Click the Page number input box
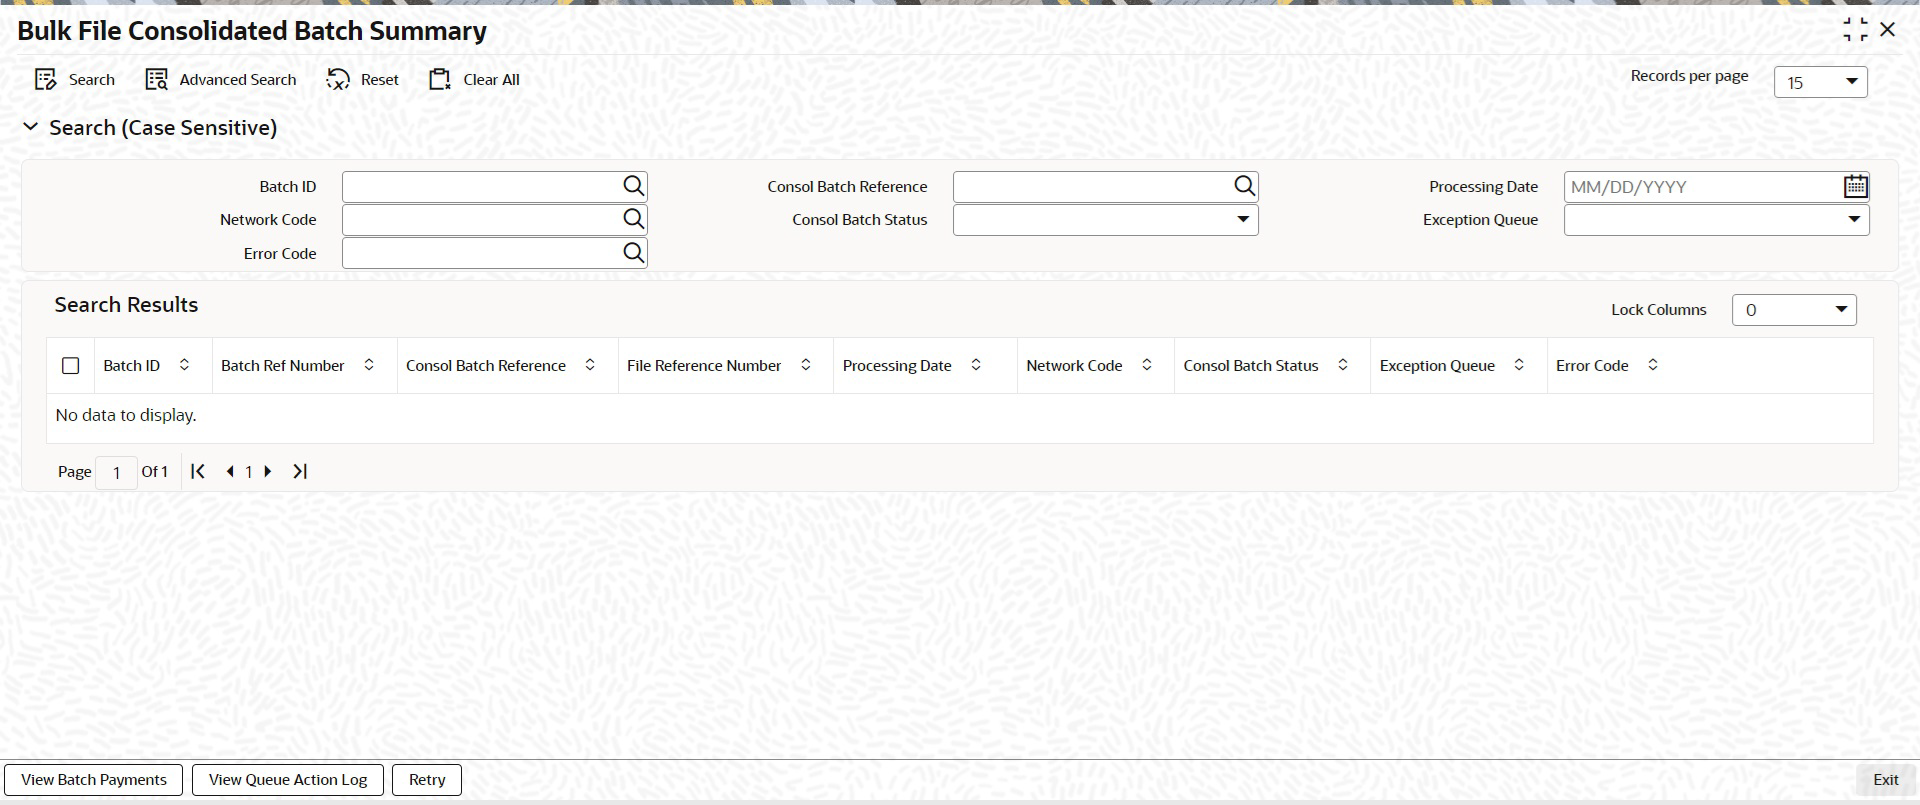 [117, 472]
